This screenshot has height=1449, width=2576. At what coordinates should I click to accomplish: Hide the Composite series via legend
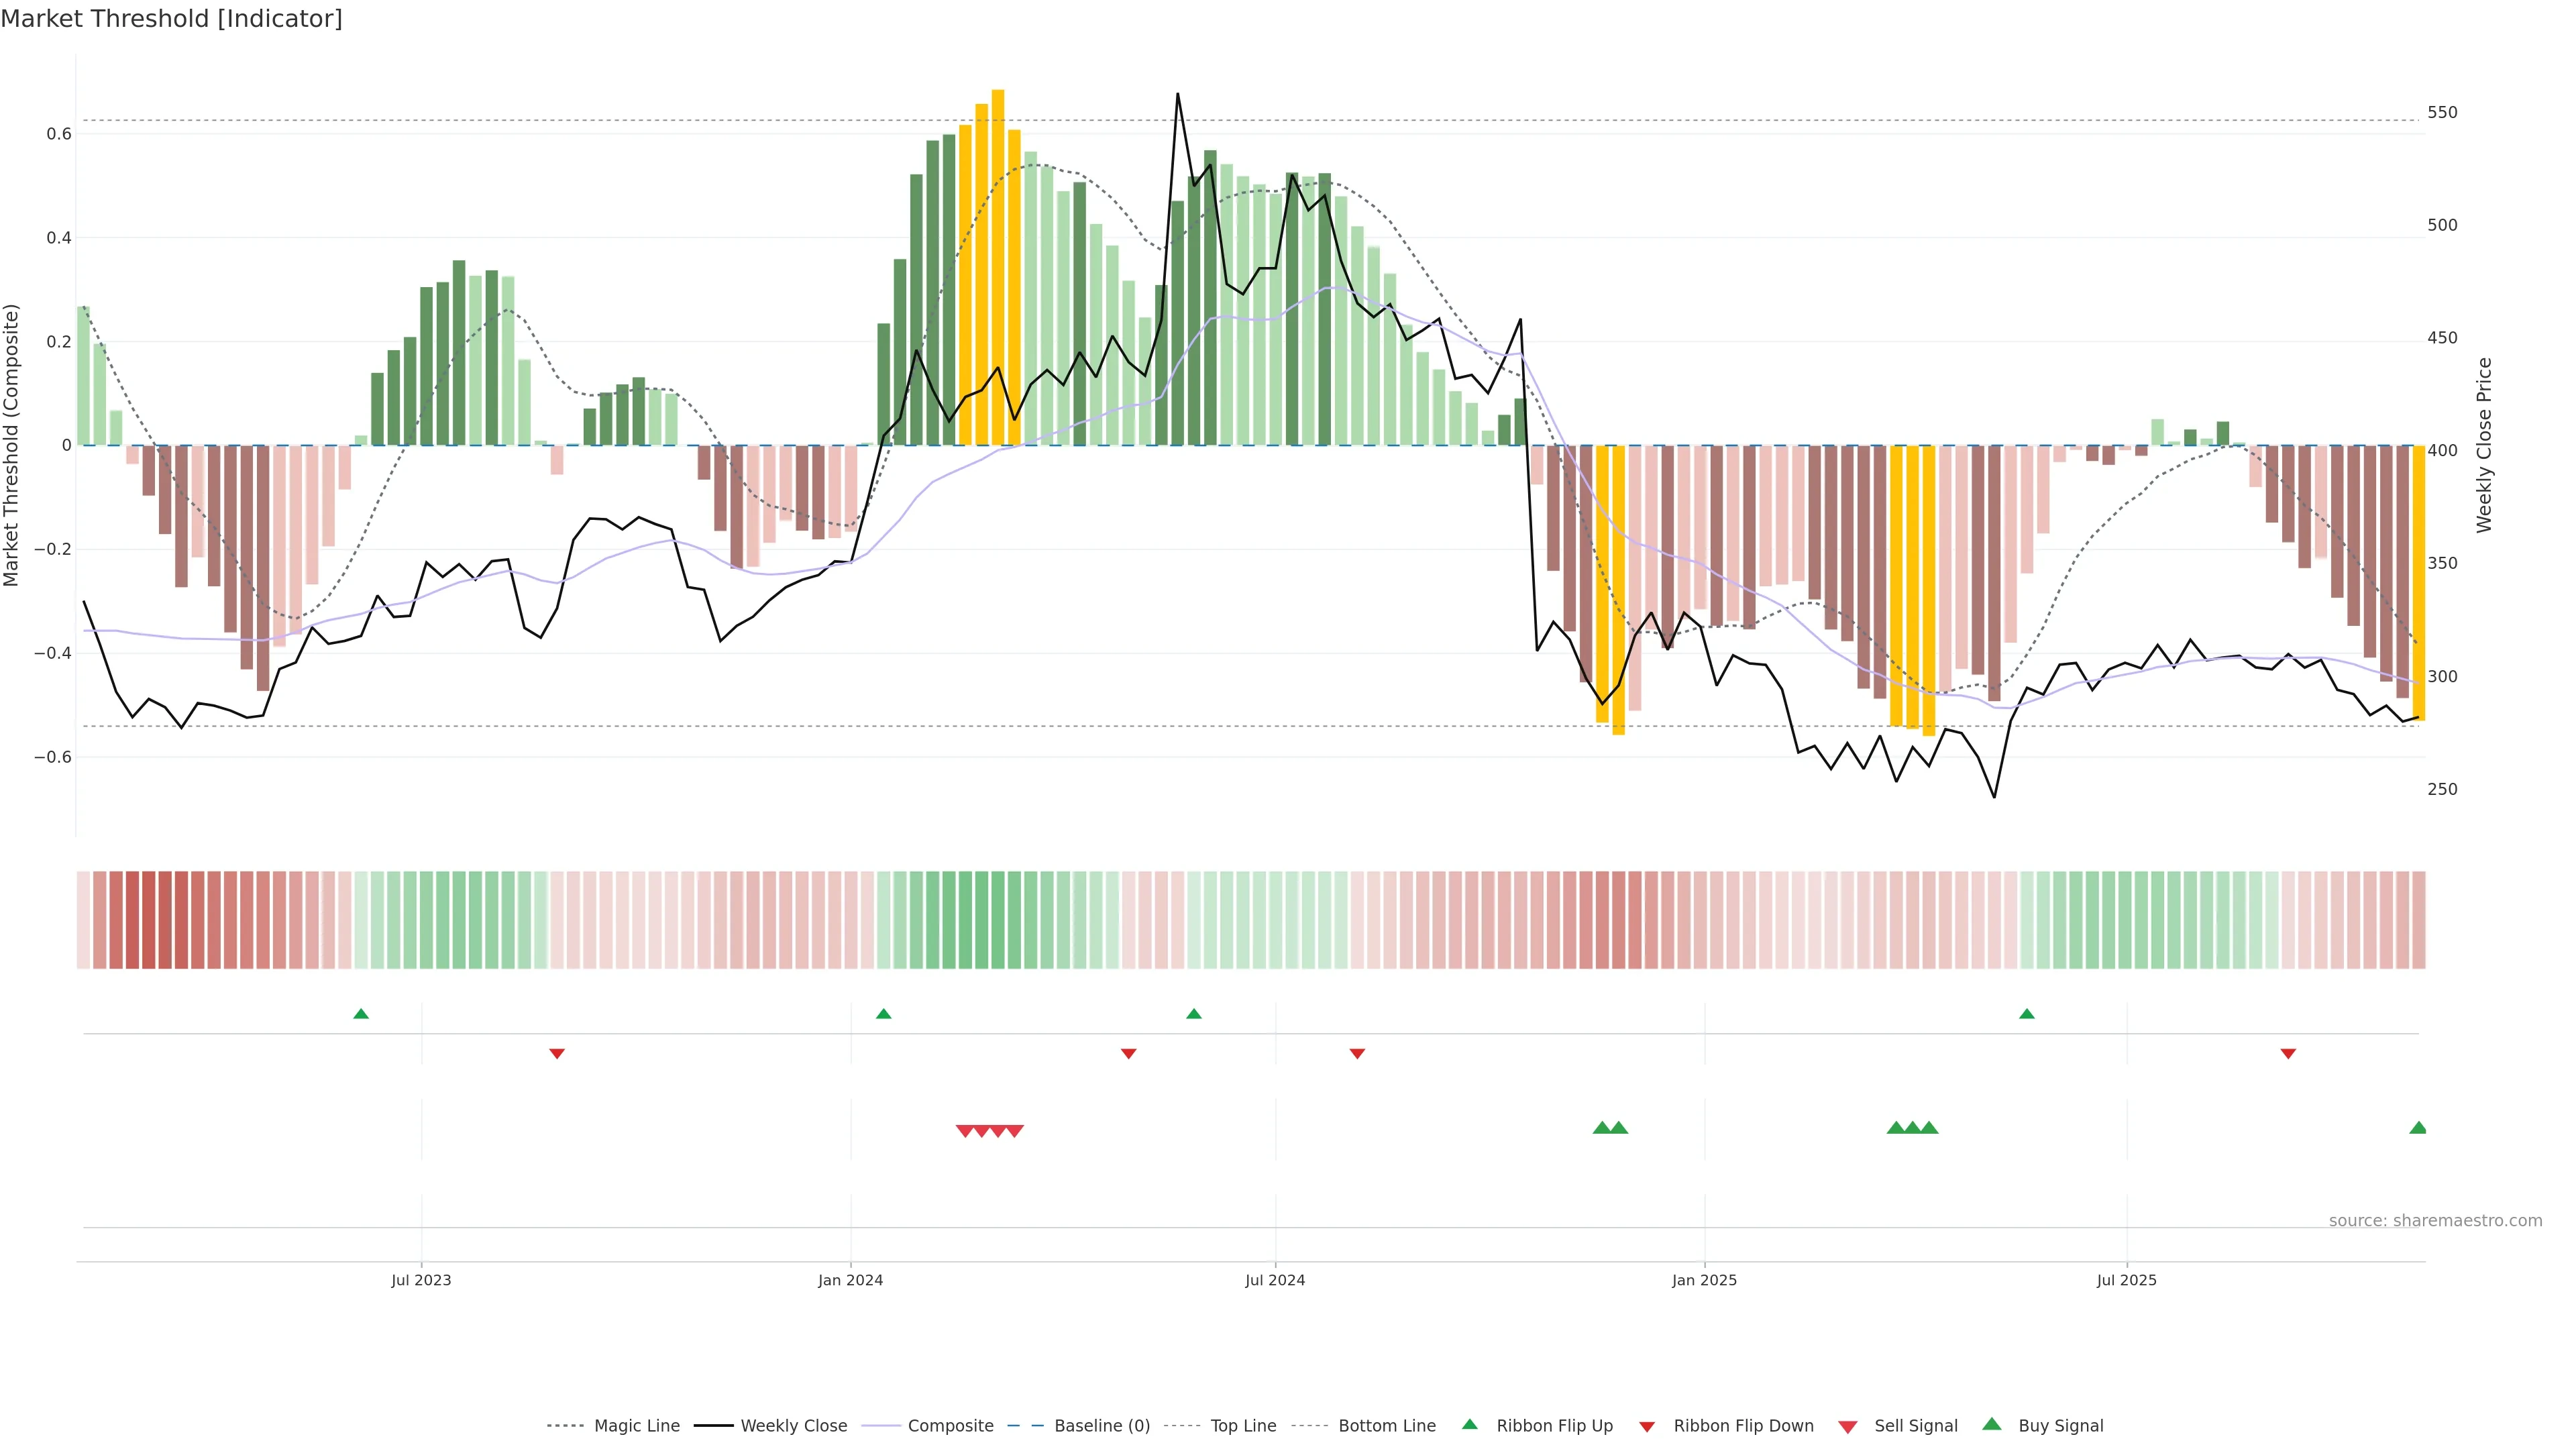point(950,1426)
